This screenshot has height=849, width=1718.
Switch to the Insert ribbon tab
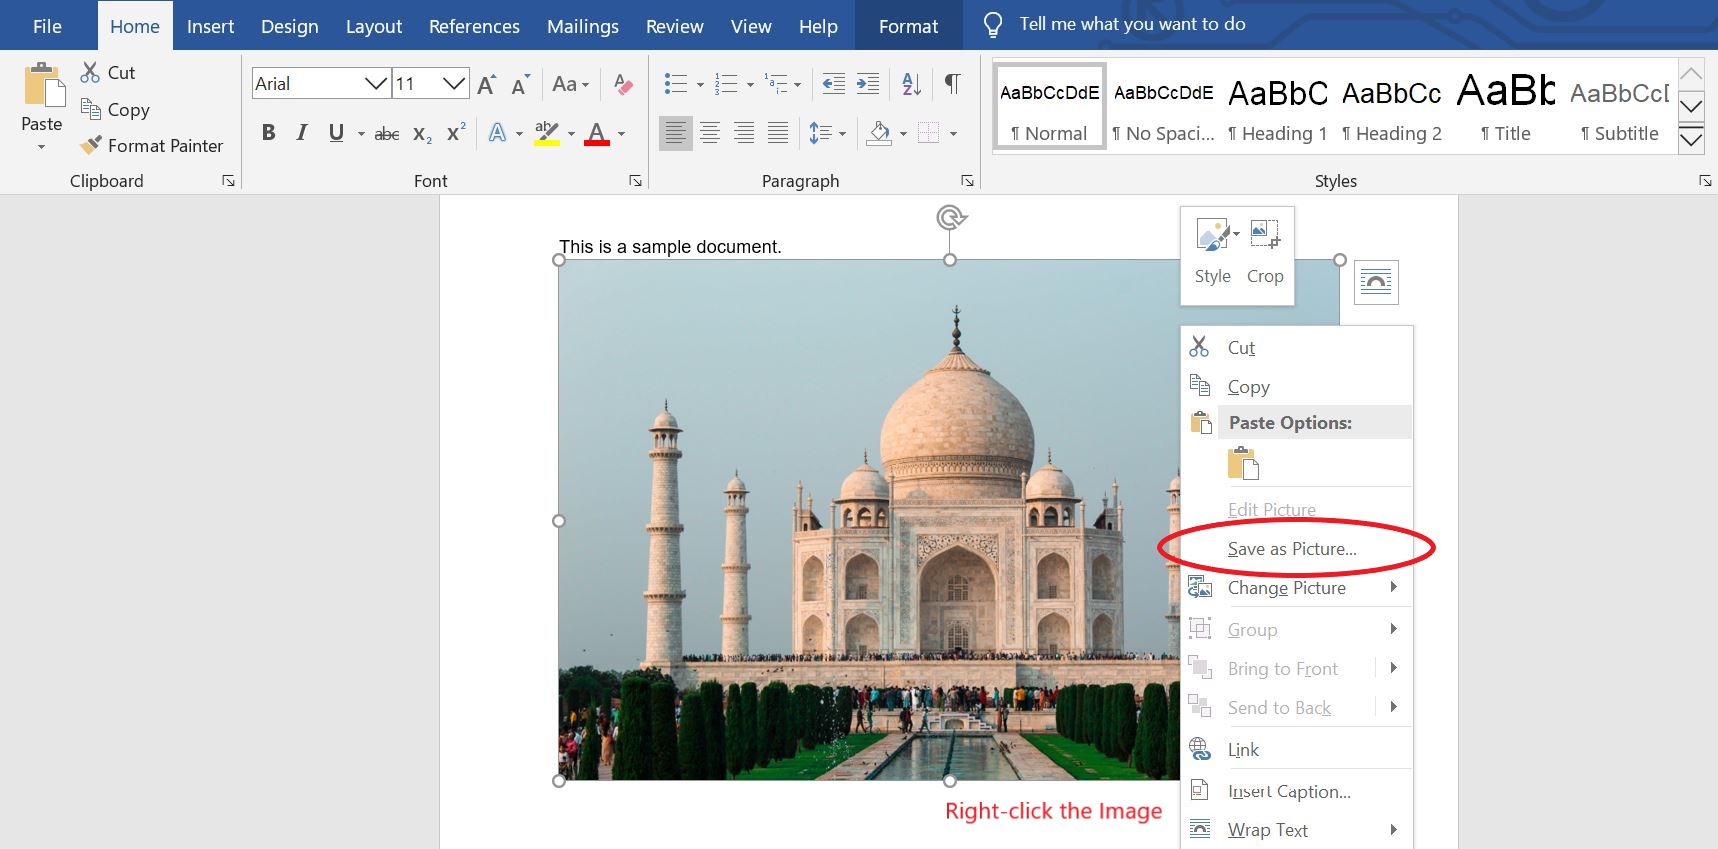coord(210,26)
